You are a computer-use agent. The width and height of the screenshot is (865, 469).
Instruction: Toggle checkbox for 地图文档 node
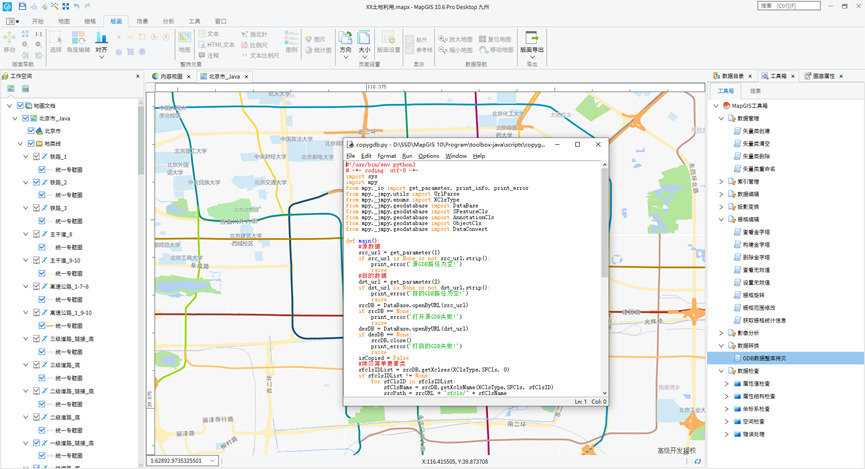[20, 105]
